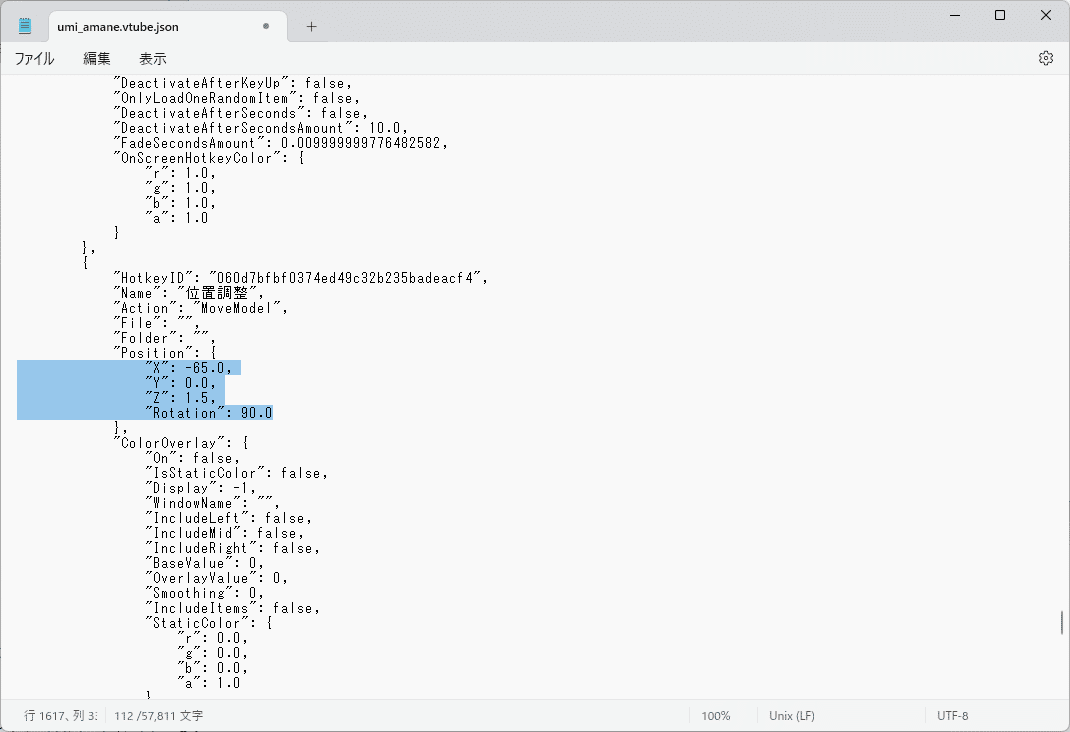Click the "BaseValue": 0 line
Screen dimensions: 1070x732
[204, 563]
